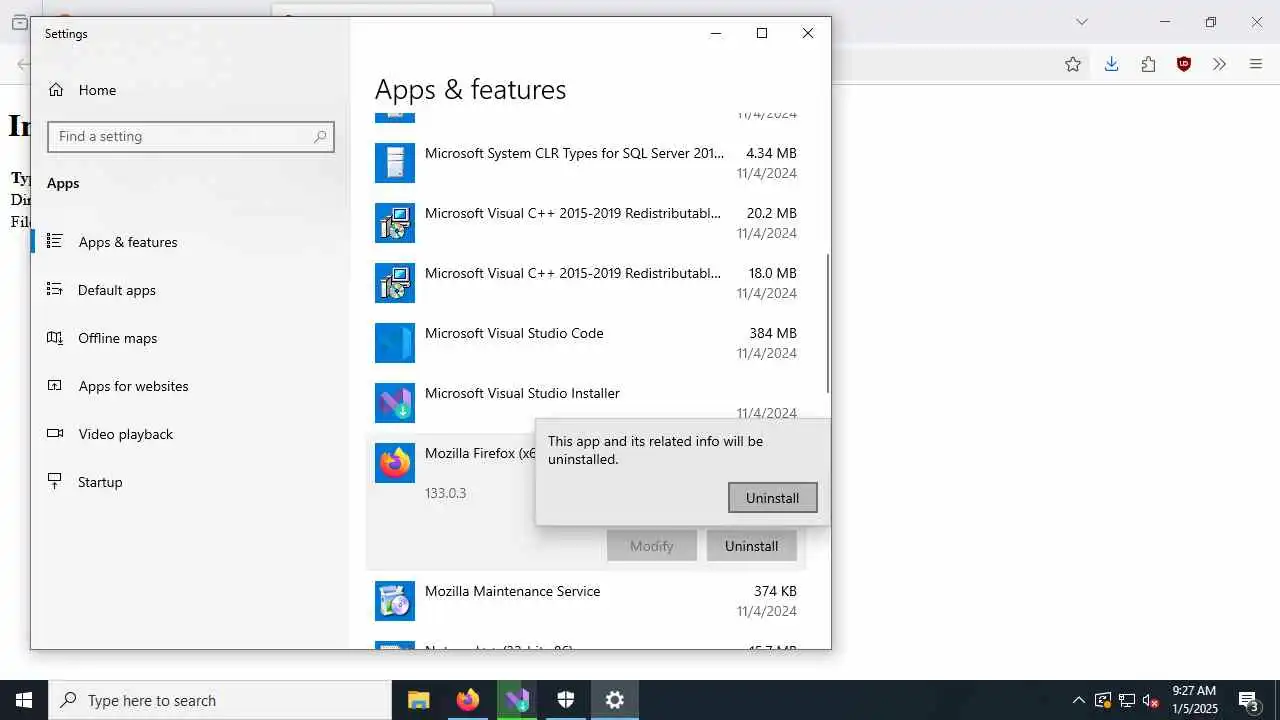This screenshot has width=1280, height=720.
Task: Switch to Firefox on taskbar
Action: (x=467, y=700)
